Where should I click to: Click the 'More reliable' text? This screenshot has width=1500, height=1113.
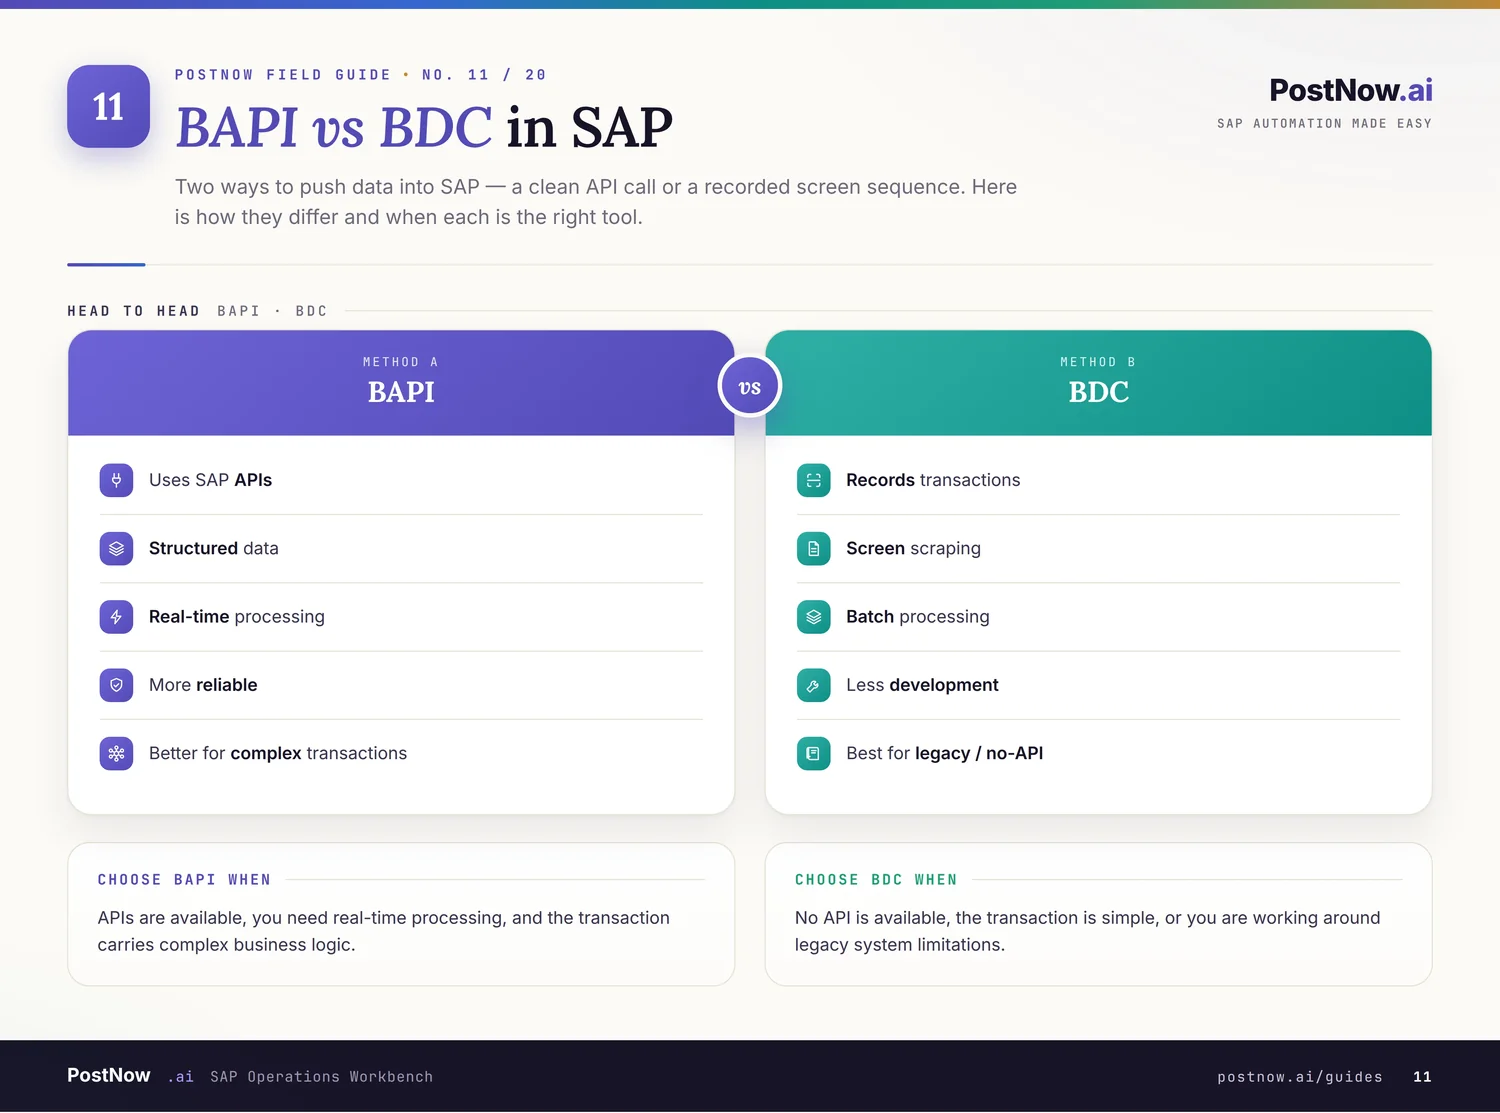point(203,685)
